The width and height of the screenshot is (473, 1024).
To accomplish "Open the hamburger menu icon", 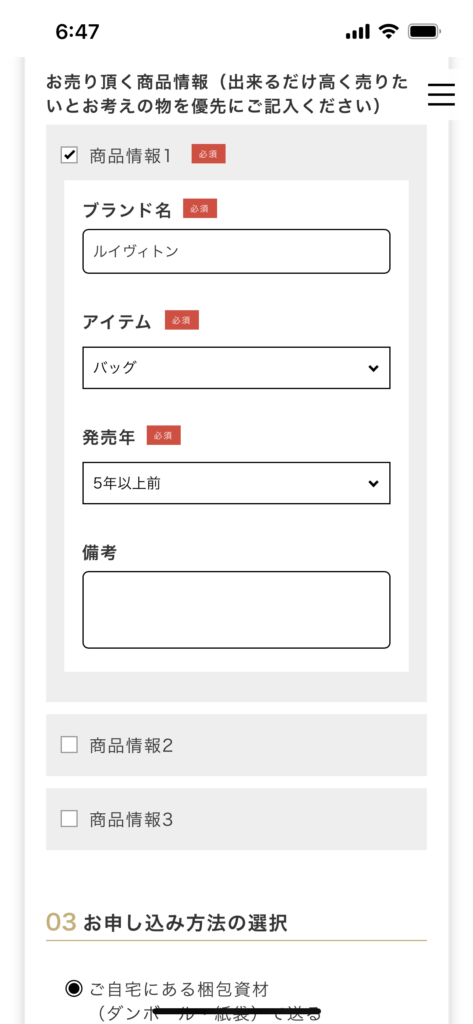I will tap(442, 95).
